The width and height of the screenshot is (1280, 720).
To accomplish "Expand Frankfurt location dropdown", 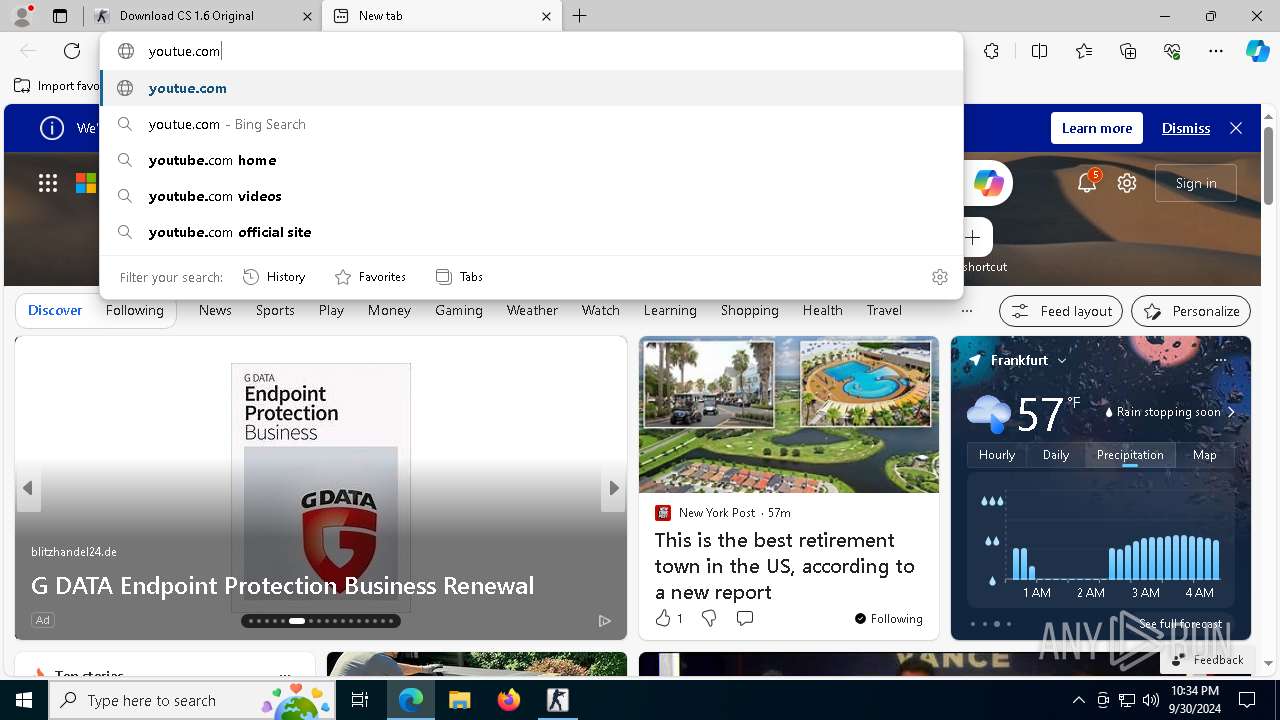I will (x=1062, y=360).
